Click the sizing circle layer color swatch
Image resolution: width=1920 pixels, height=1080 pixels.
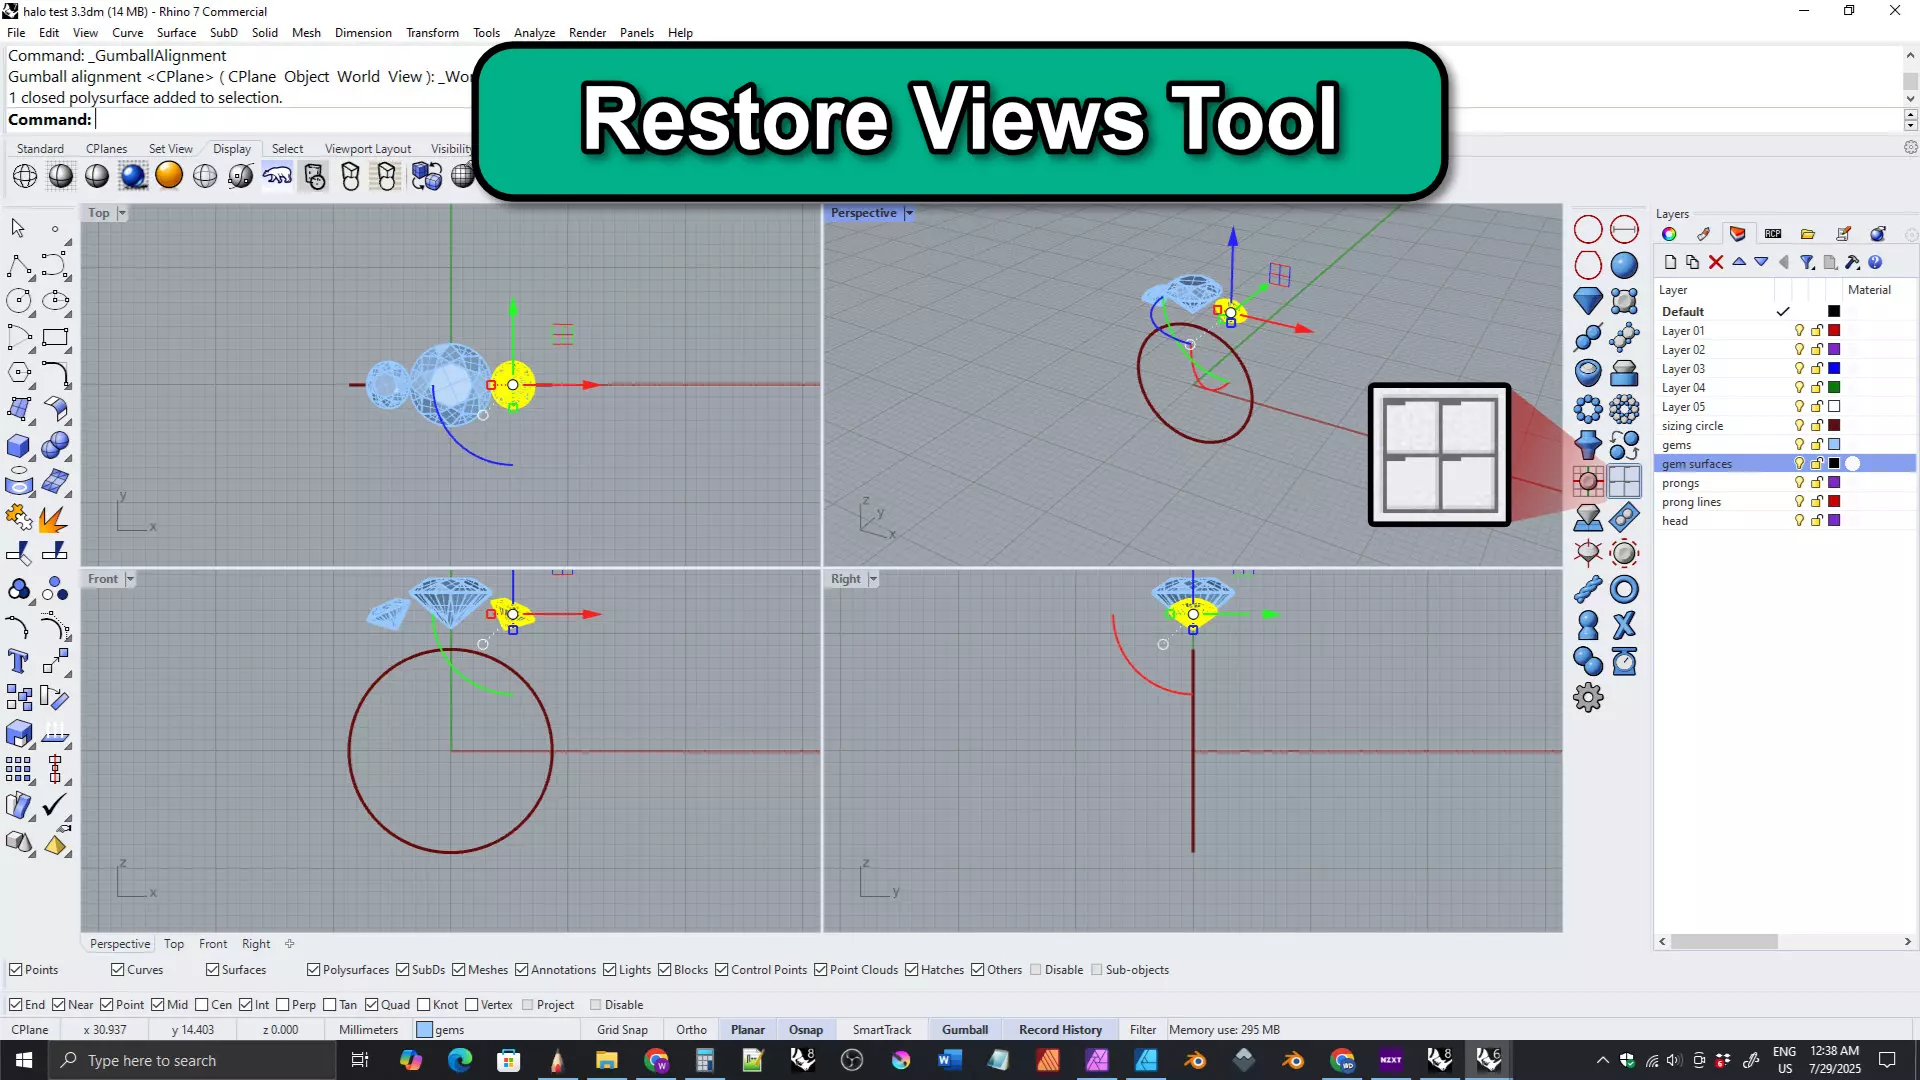click(1834, 426)
